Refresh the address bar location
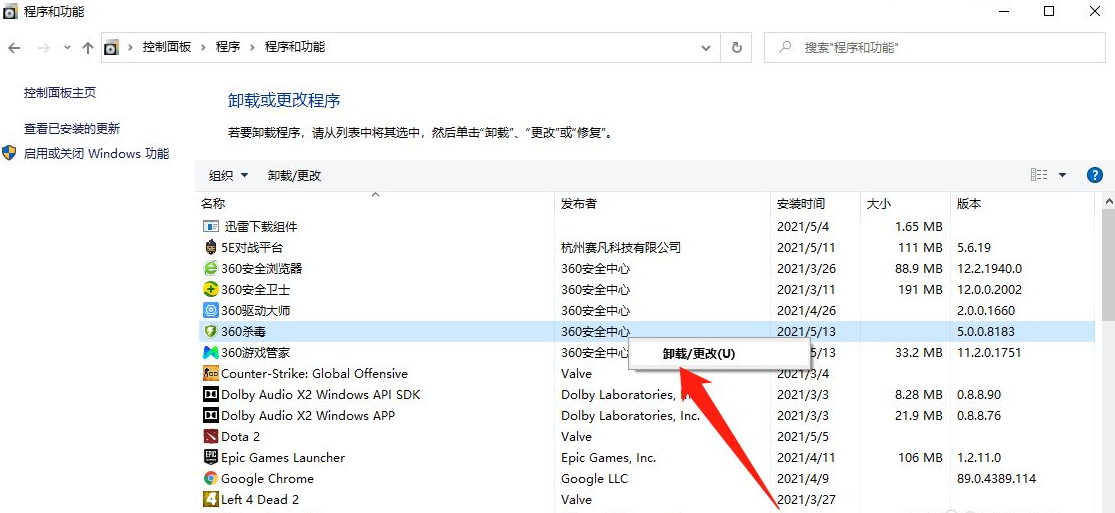This screenshot has height=513, width=1115. [737, 48]
